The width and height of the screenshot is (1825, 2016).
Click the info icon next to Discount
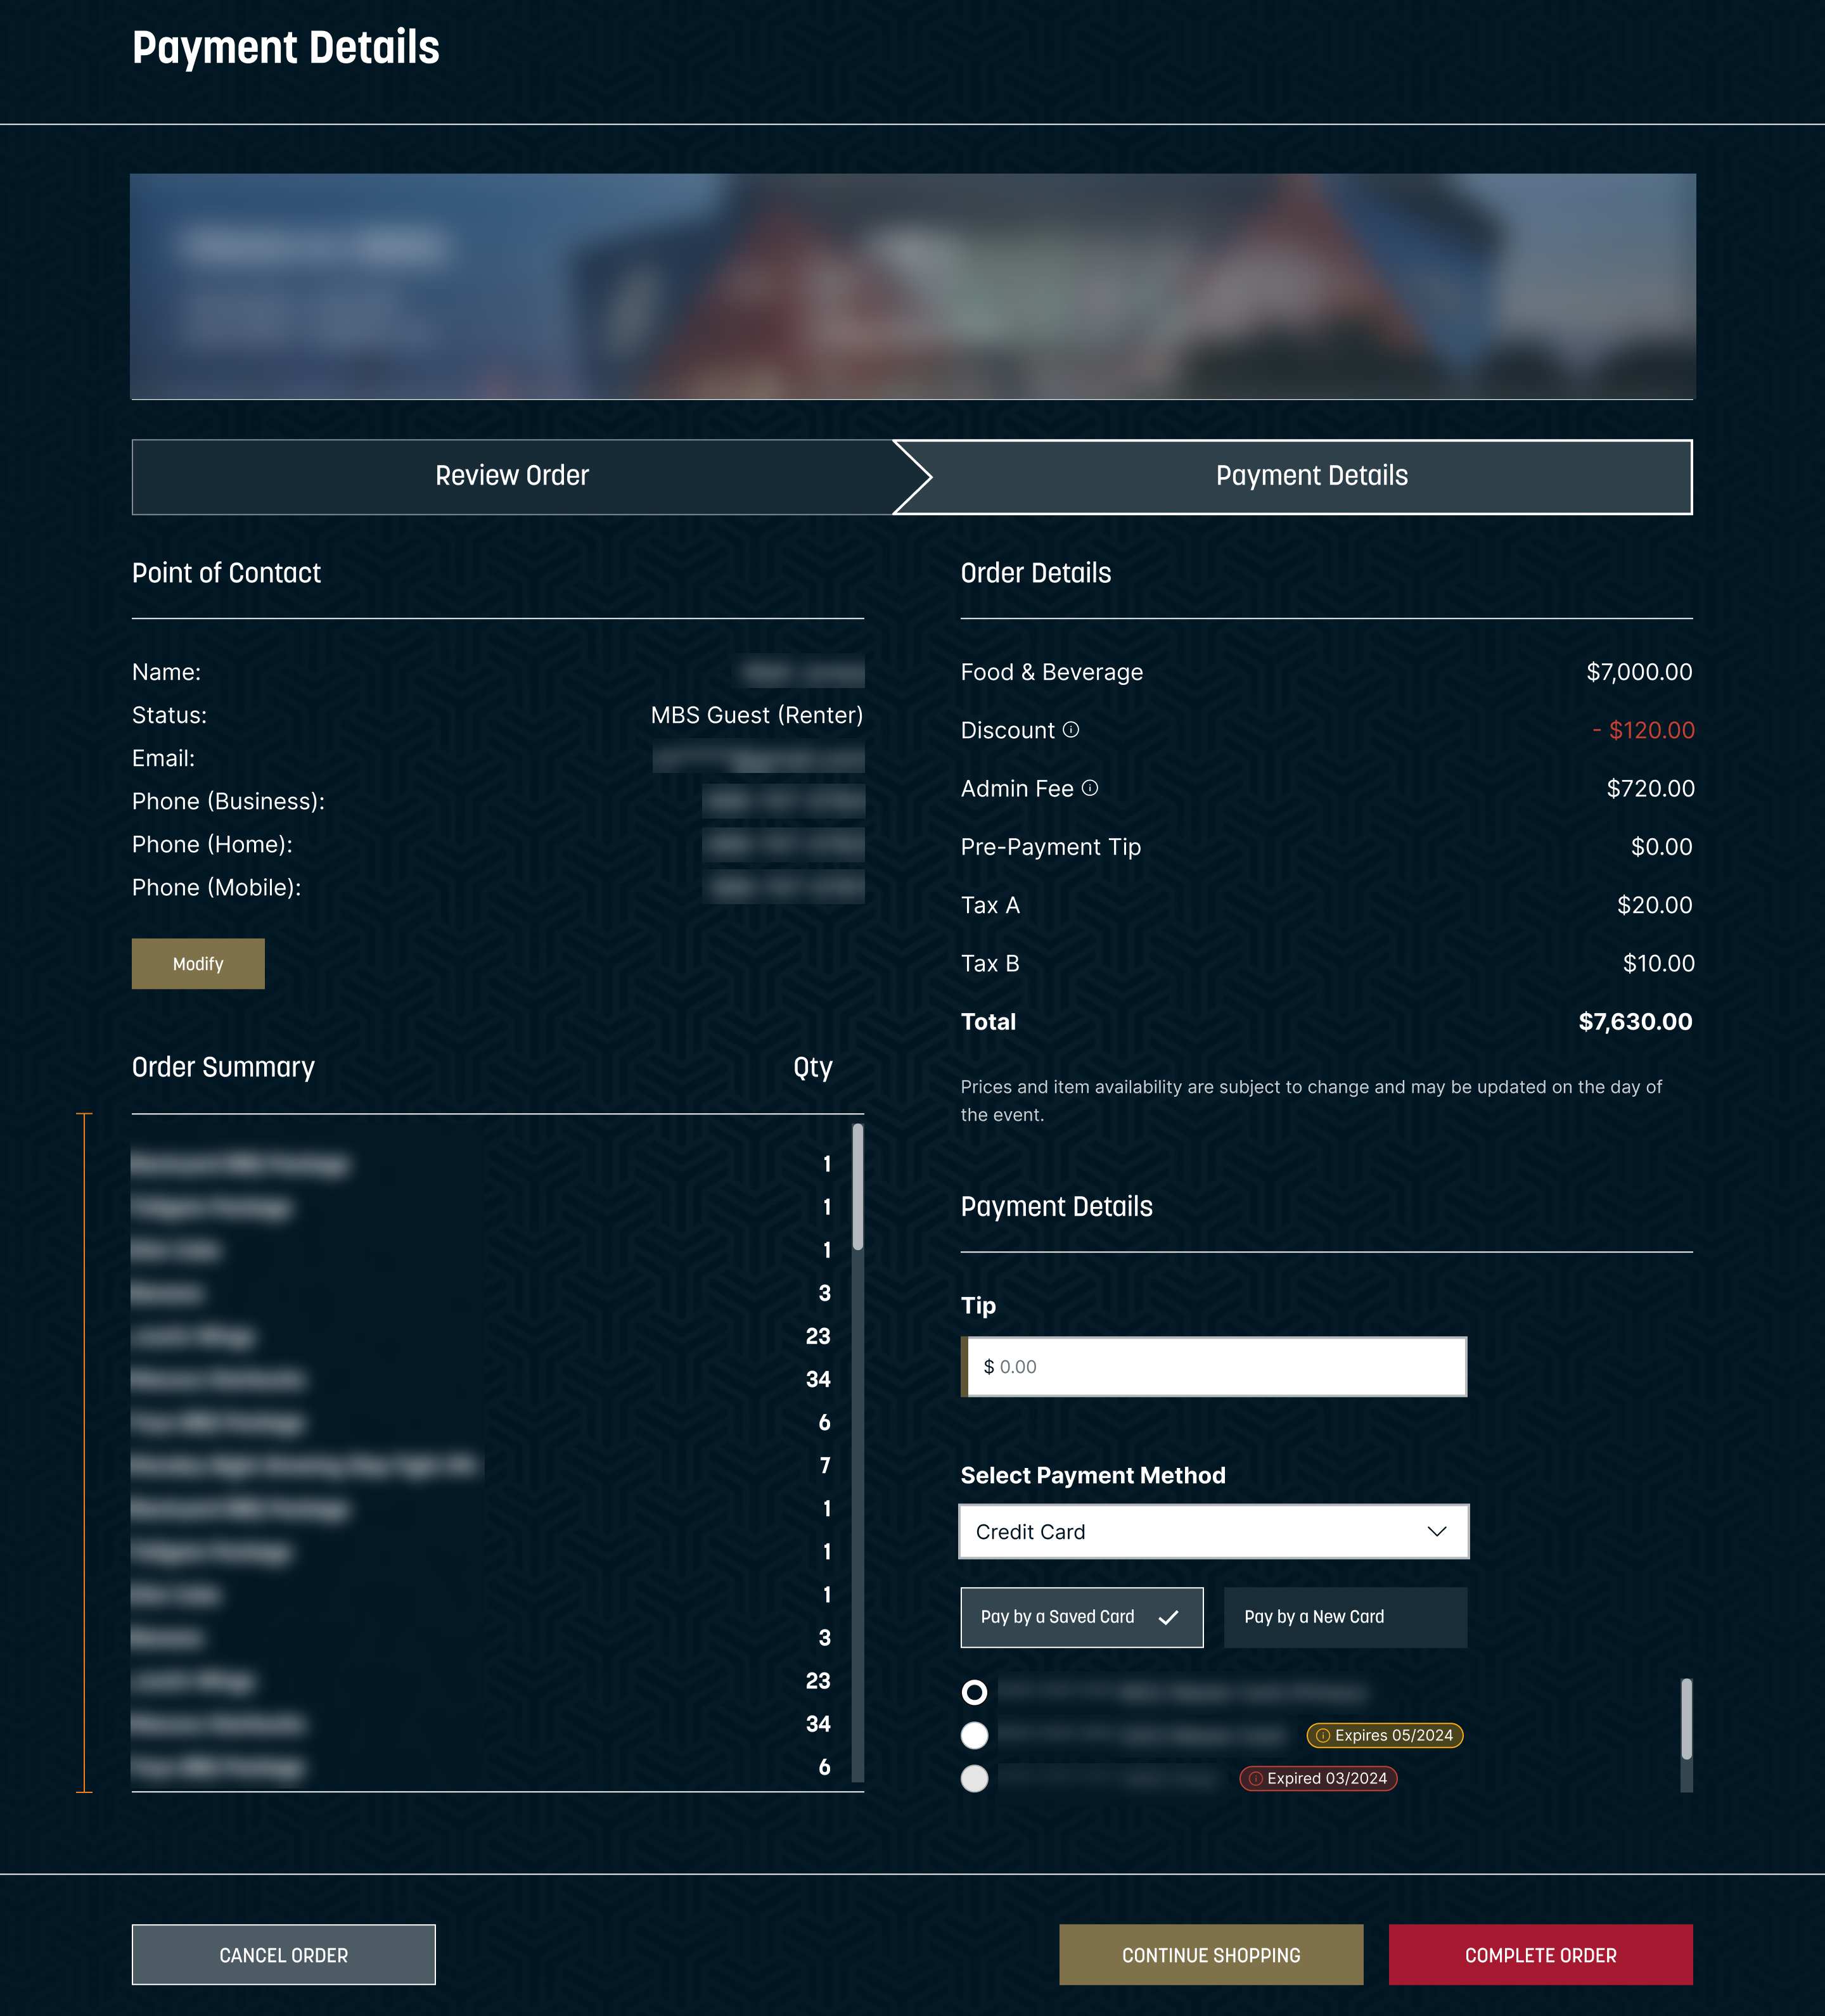[1073, 730]
